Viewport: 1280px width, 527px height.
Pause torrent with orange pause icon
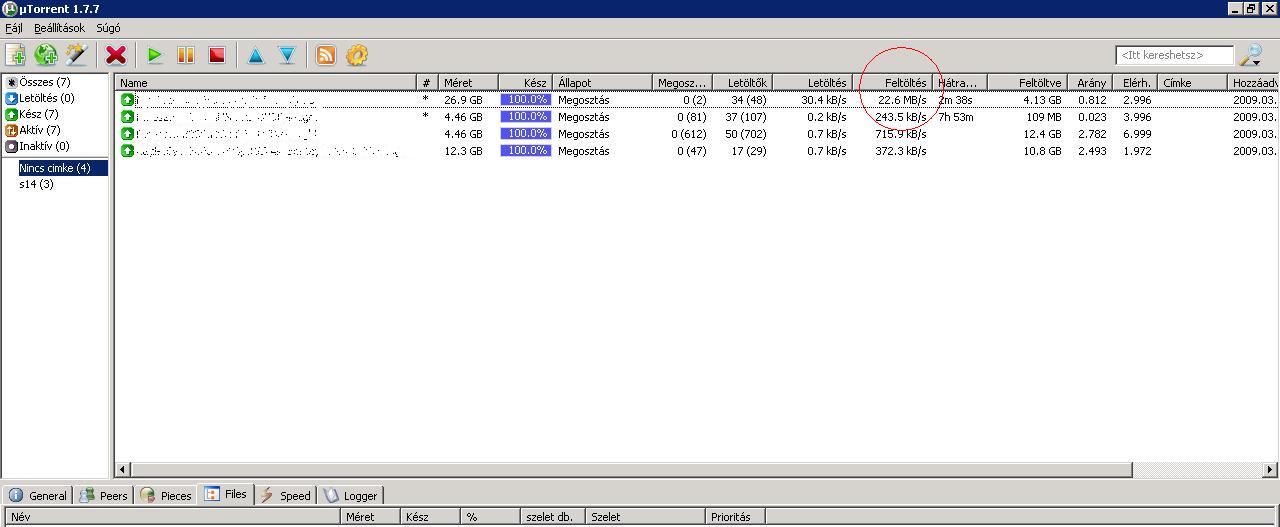(x=186, y=55)
